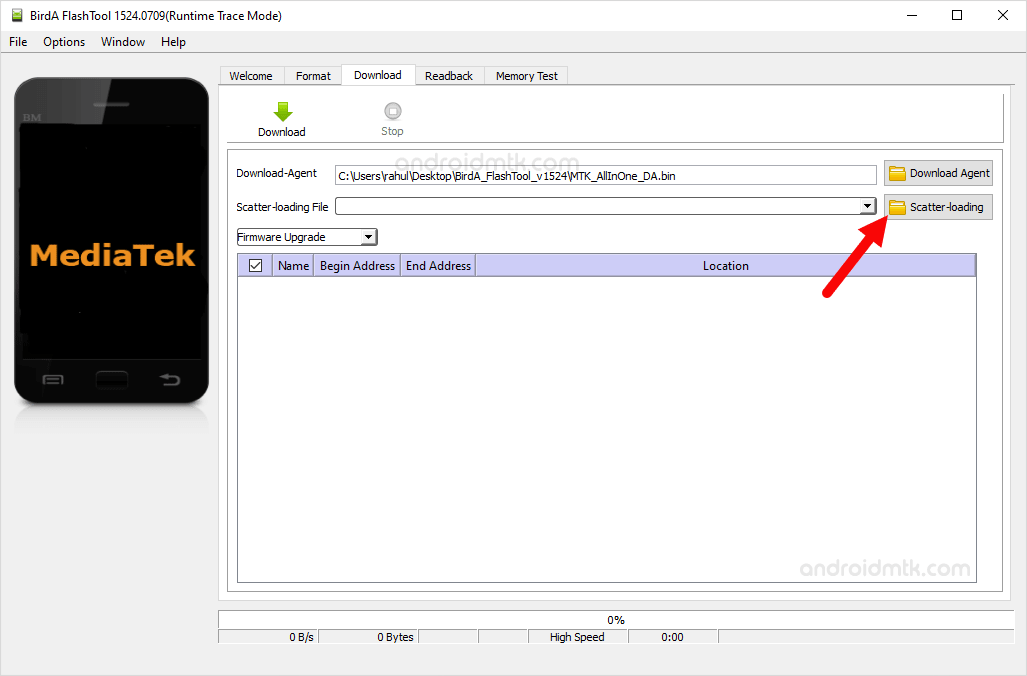Expand the Scatter-loading File dropdown
The height and width of the screenshot is (676, 1027).
868,206
